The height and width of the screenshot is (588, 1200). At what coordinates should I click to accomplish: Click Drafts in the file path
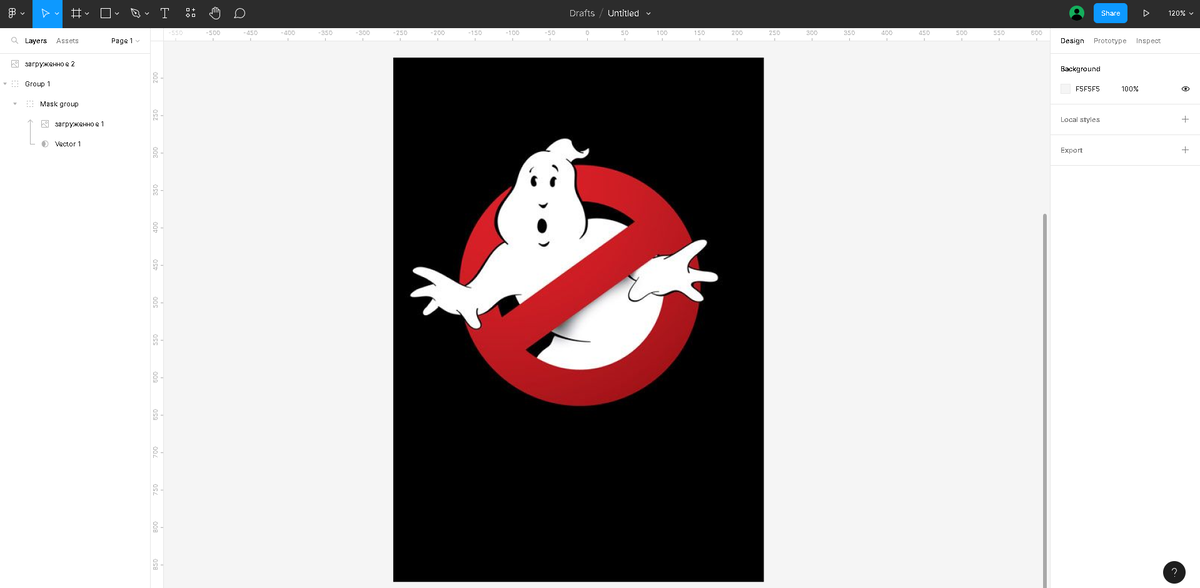582,13
